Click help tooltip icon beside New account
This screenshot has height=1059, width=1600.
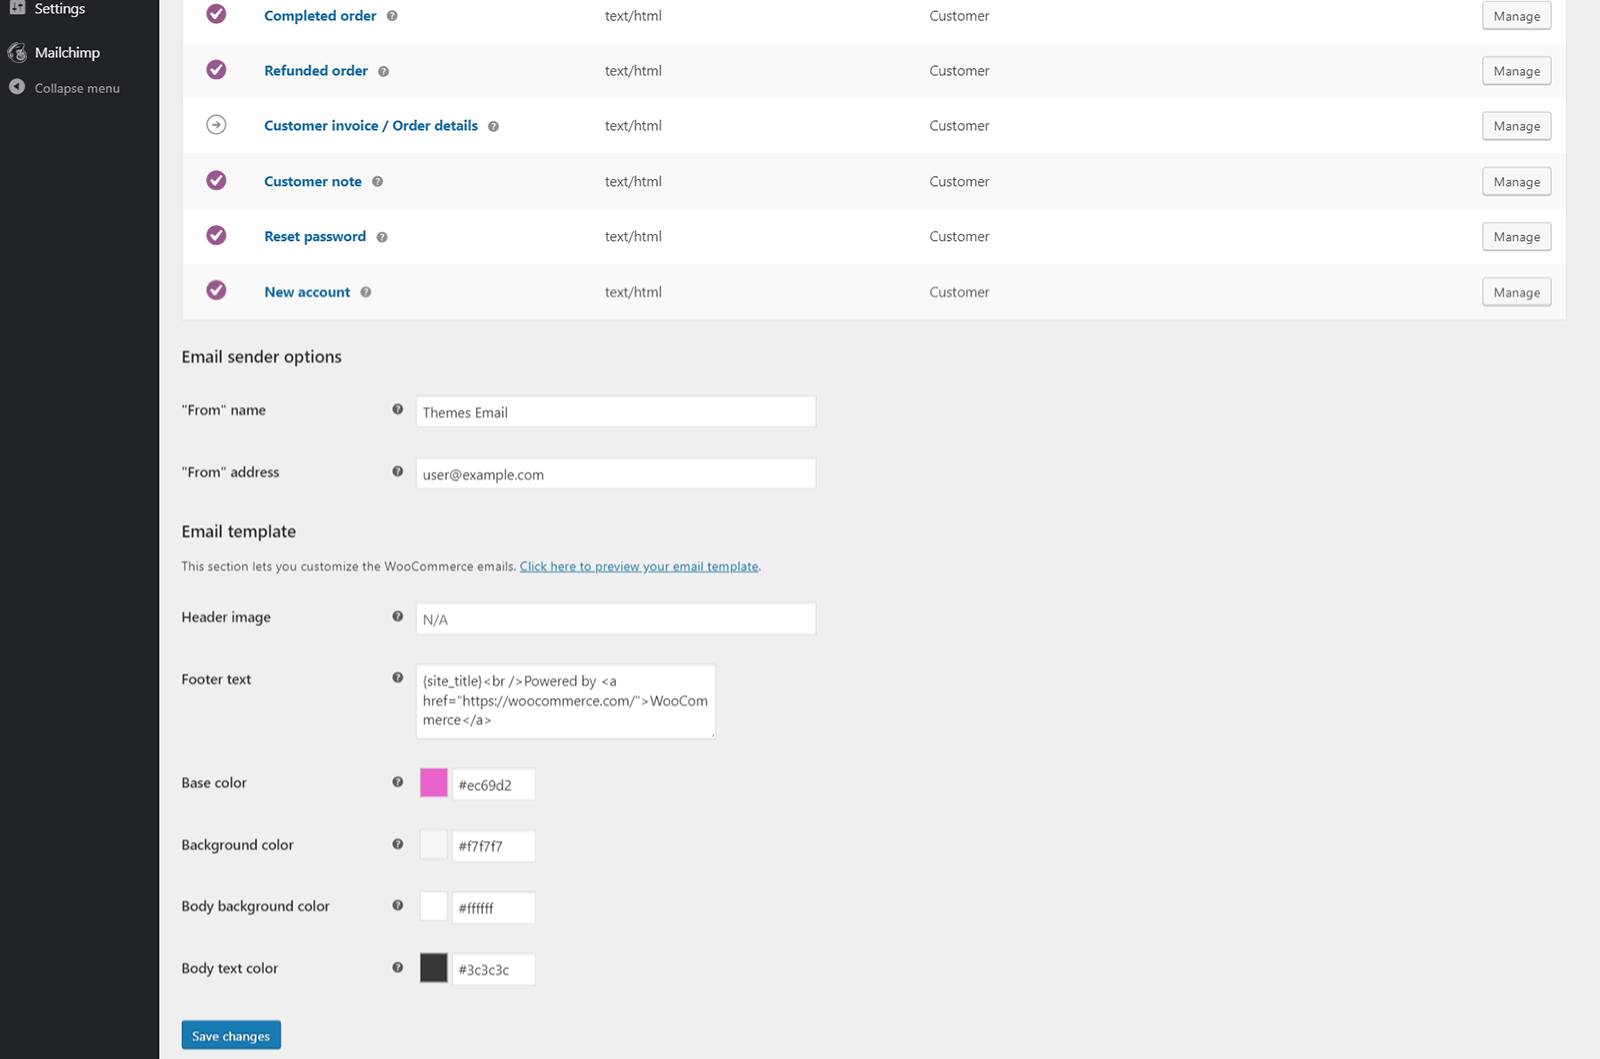tap(366, 292)
